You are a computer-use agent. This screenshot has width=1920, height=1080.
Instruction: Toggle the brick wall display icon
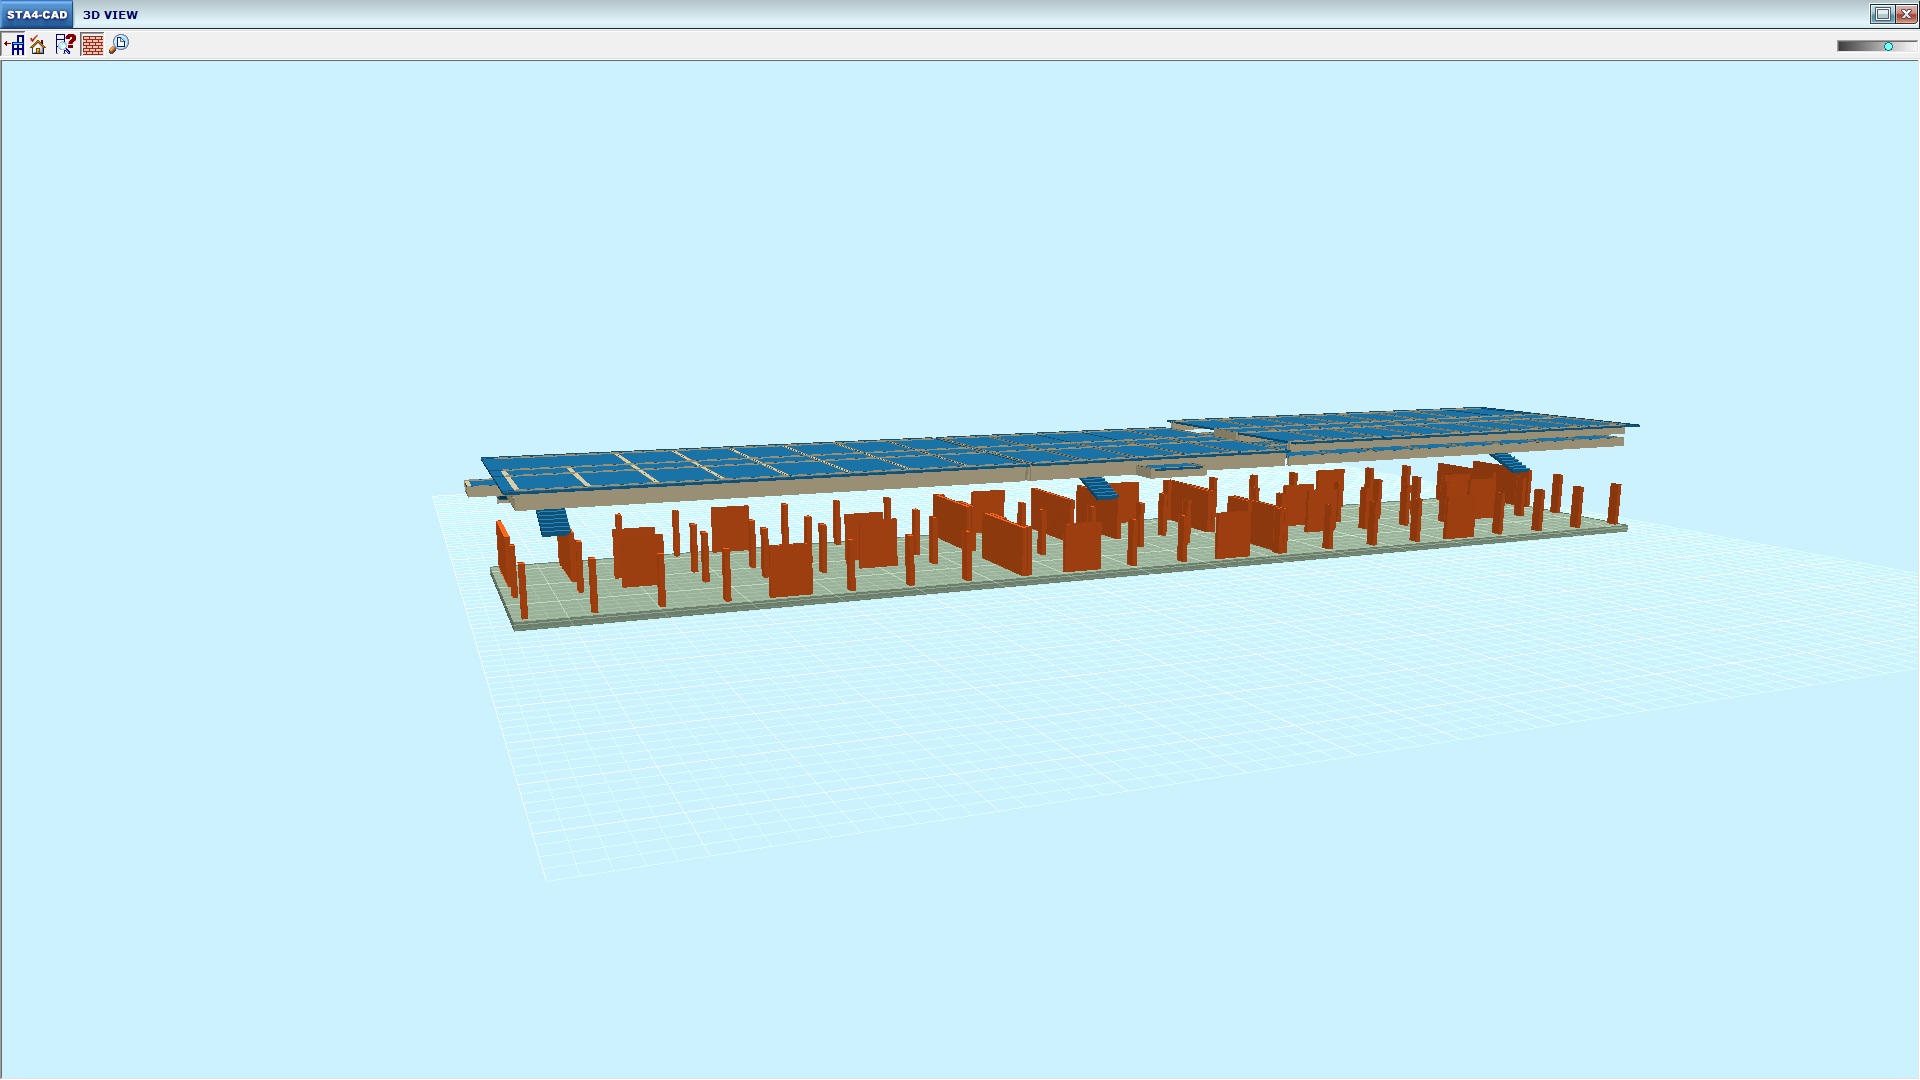(92, 45)
